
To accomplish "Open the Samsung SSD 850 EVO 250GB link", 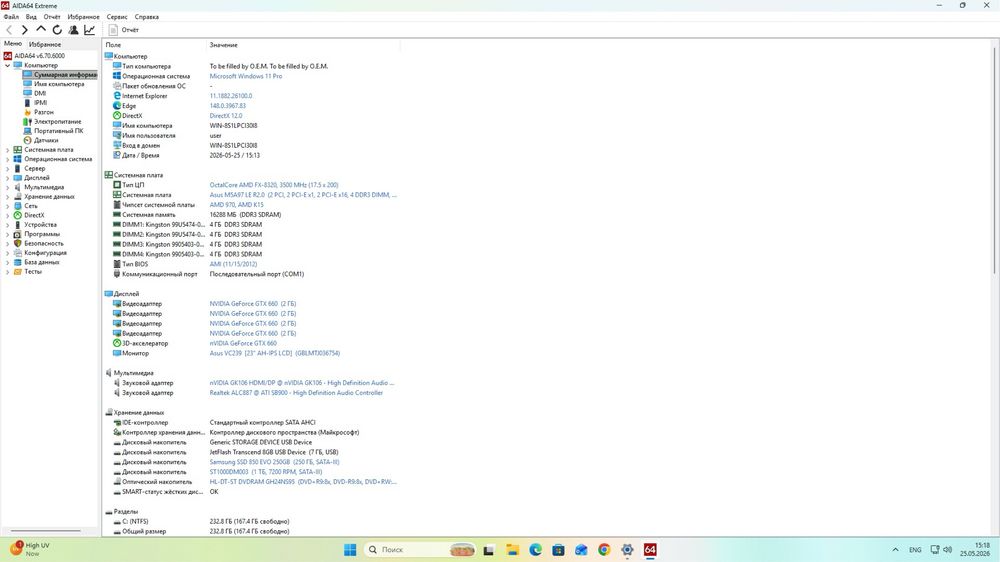I will [274, 462].
